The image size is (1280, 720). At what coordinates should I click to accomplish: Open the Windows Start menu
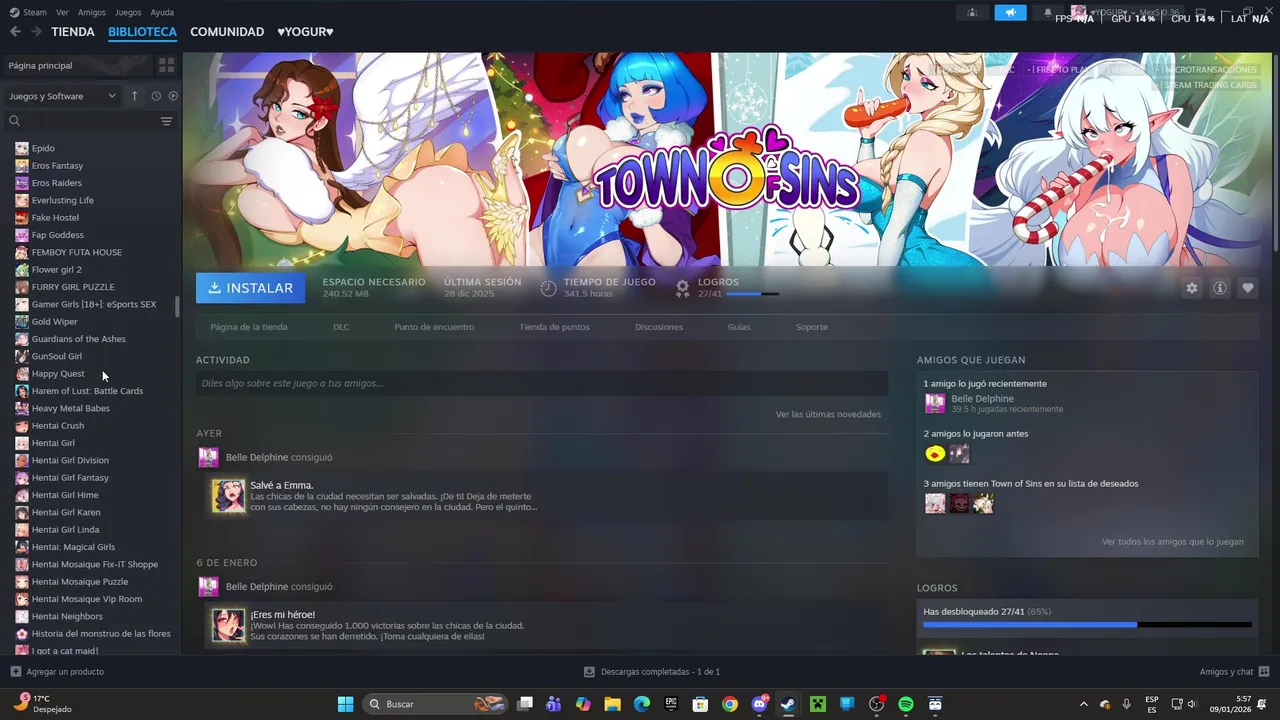pyautogui.click(x=345, y=704)
